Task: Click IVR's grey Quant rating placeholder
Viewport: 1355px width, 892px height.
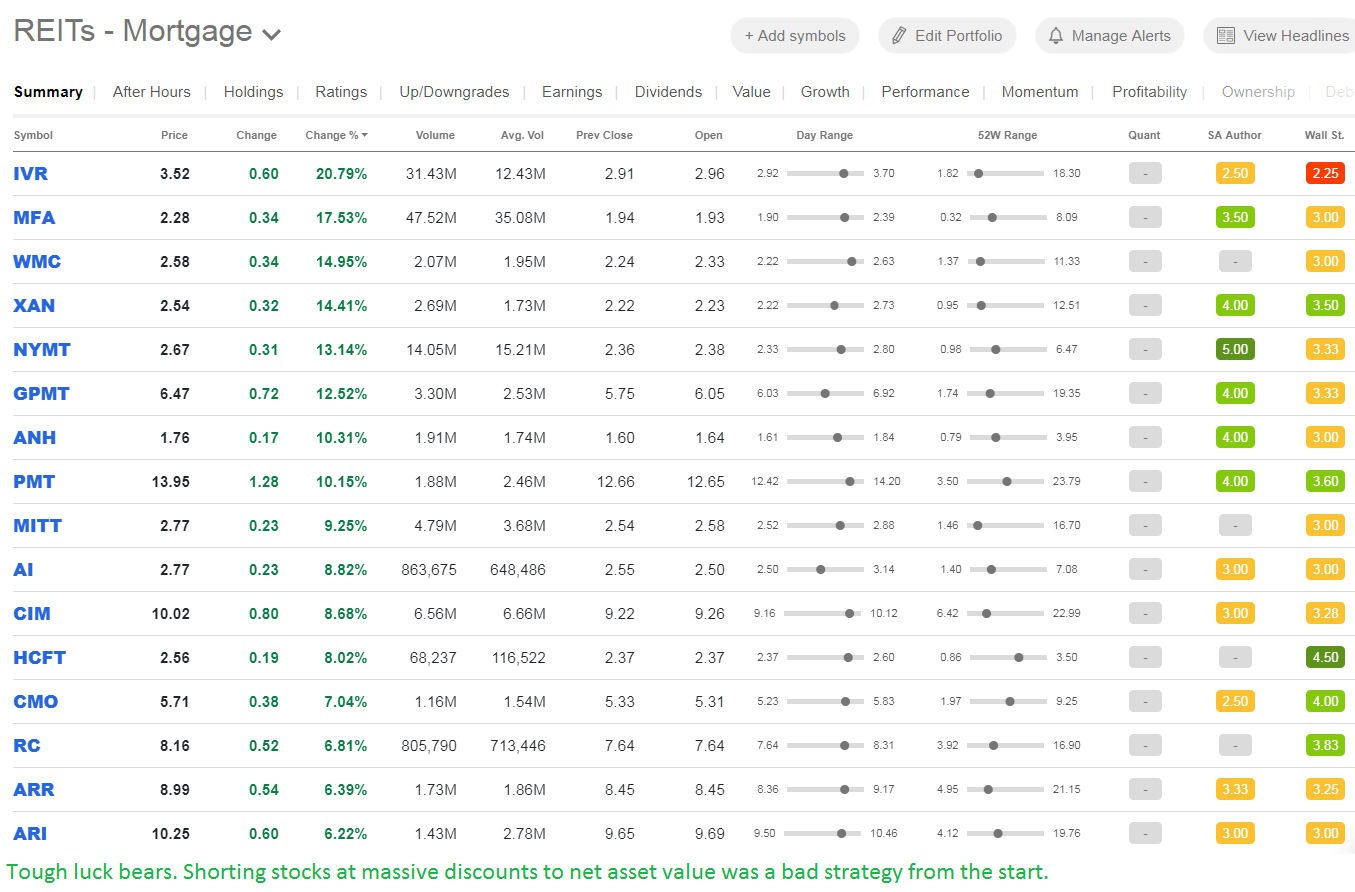Action: [1145, 174]
